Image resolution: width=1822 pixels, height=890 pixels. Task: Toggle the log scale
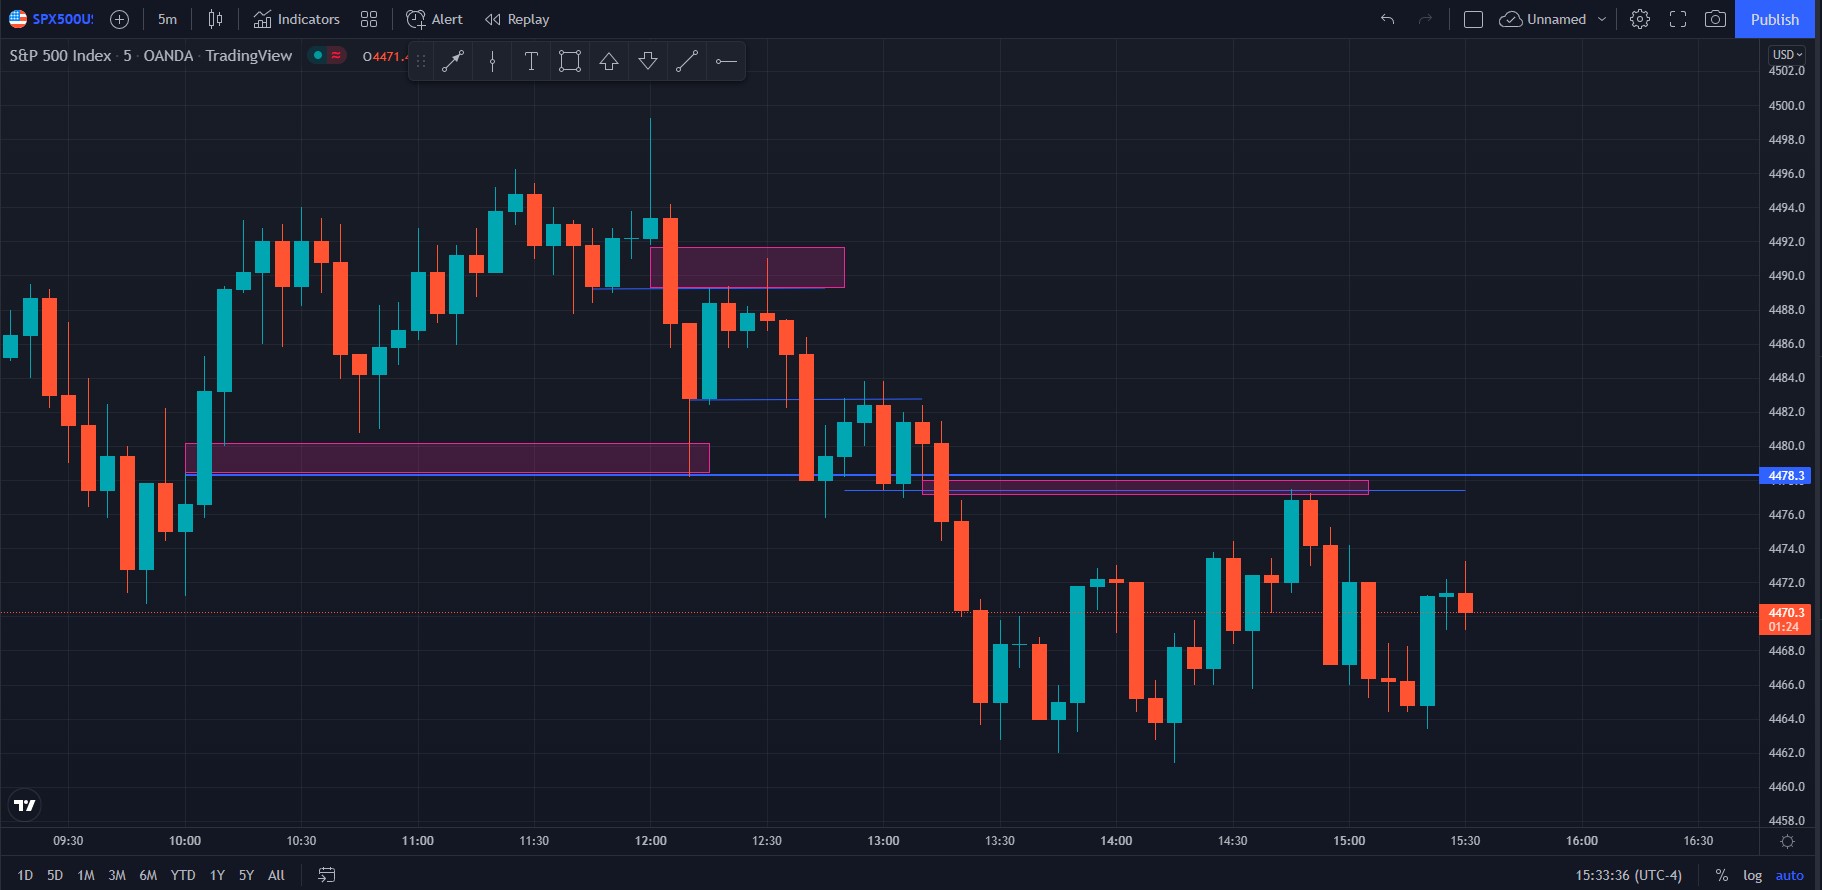tap(1752, 875)
